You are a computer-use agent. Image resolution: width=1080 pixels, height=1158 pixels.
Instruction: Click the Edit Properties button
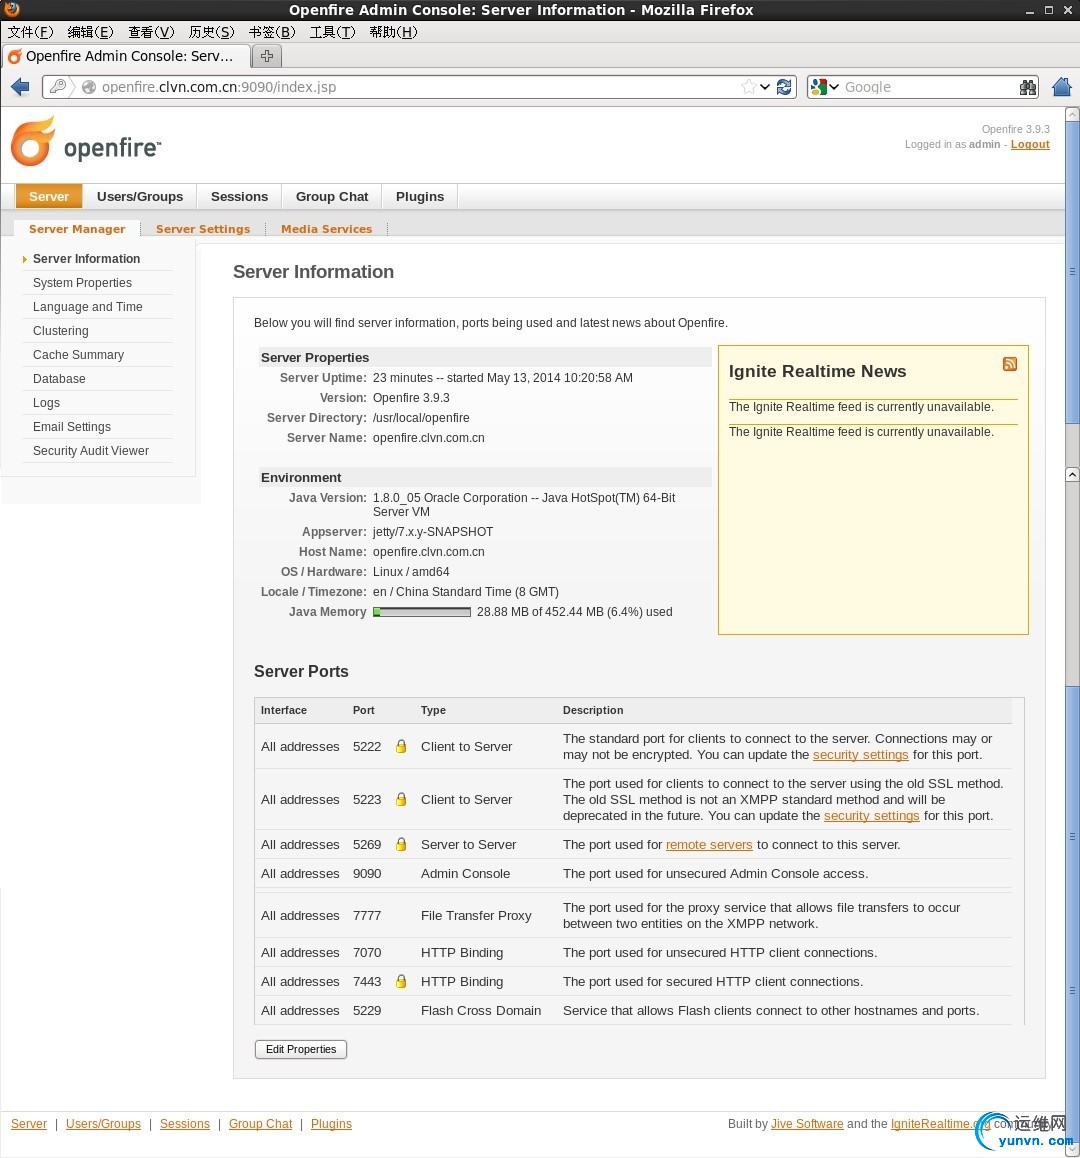pos(301,1049)
